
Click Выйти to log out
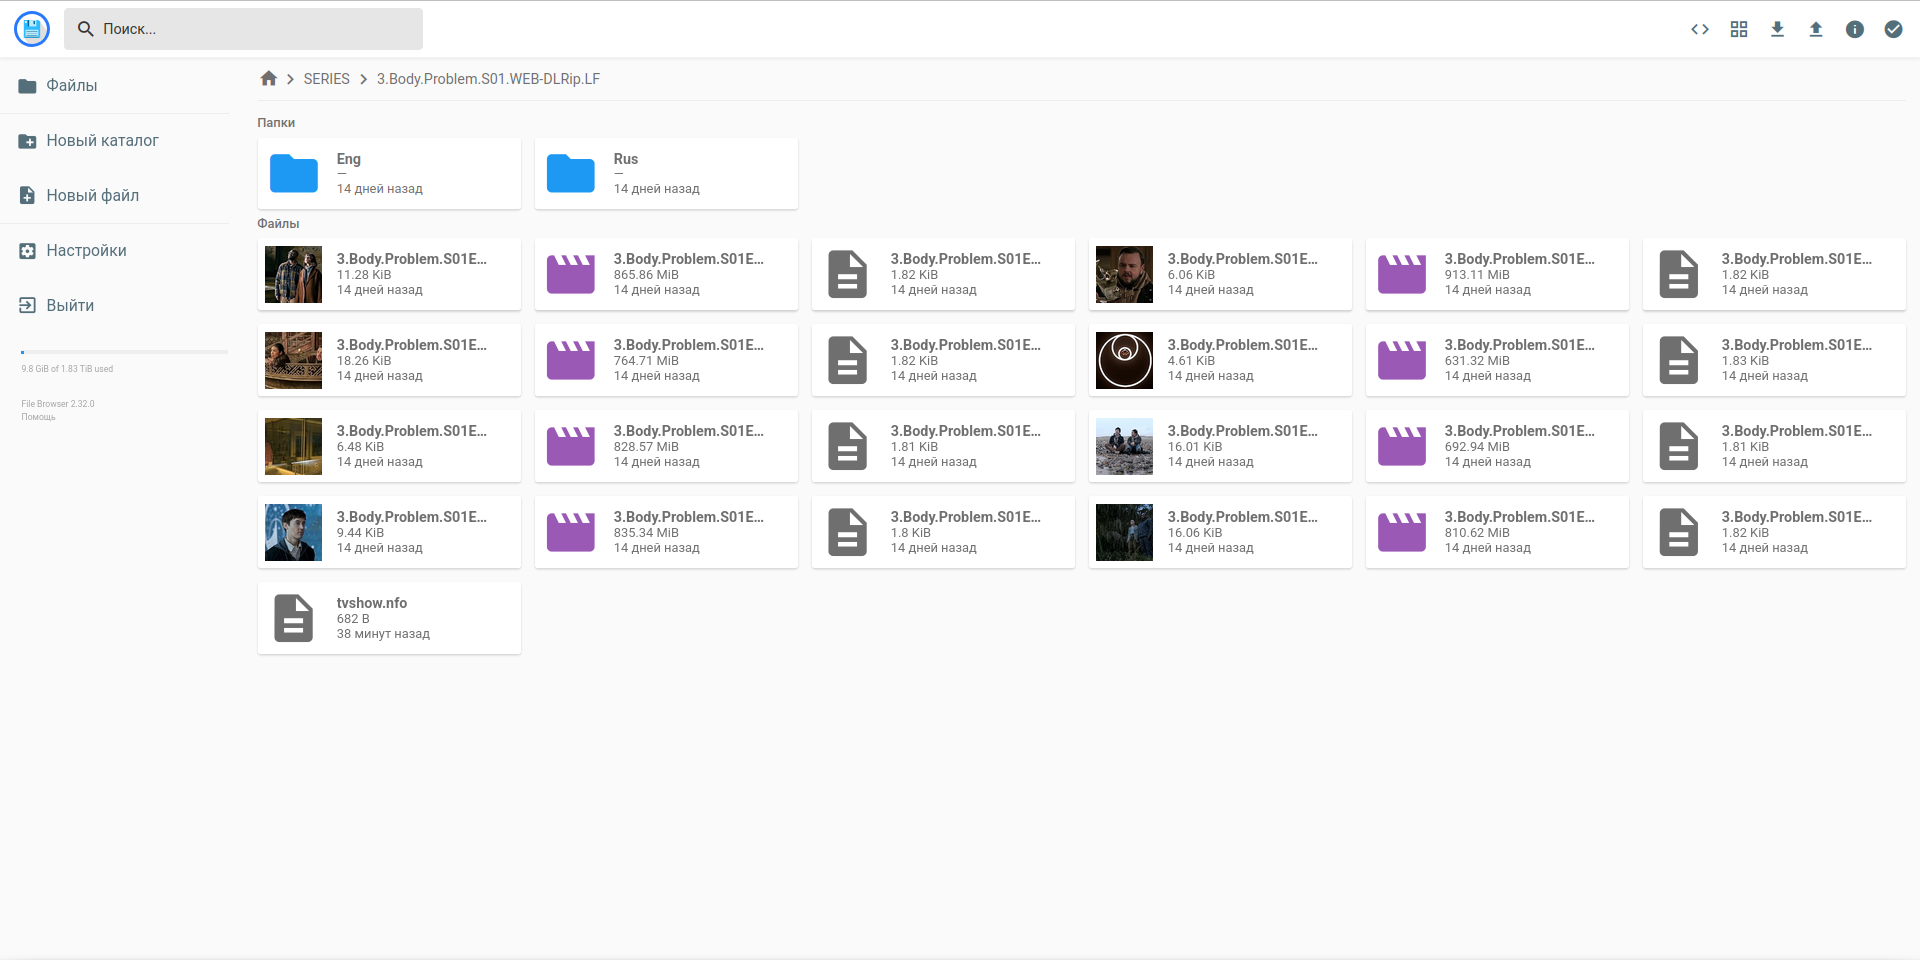70,306
